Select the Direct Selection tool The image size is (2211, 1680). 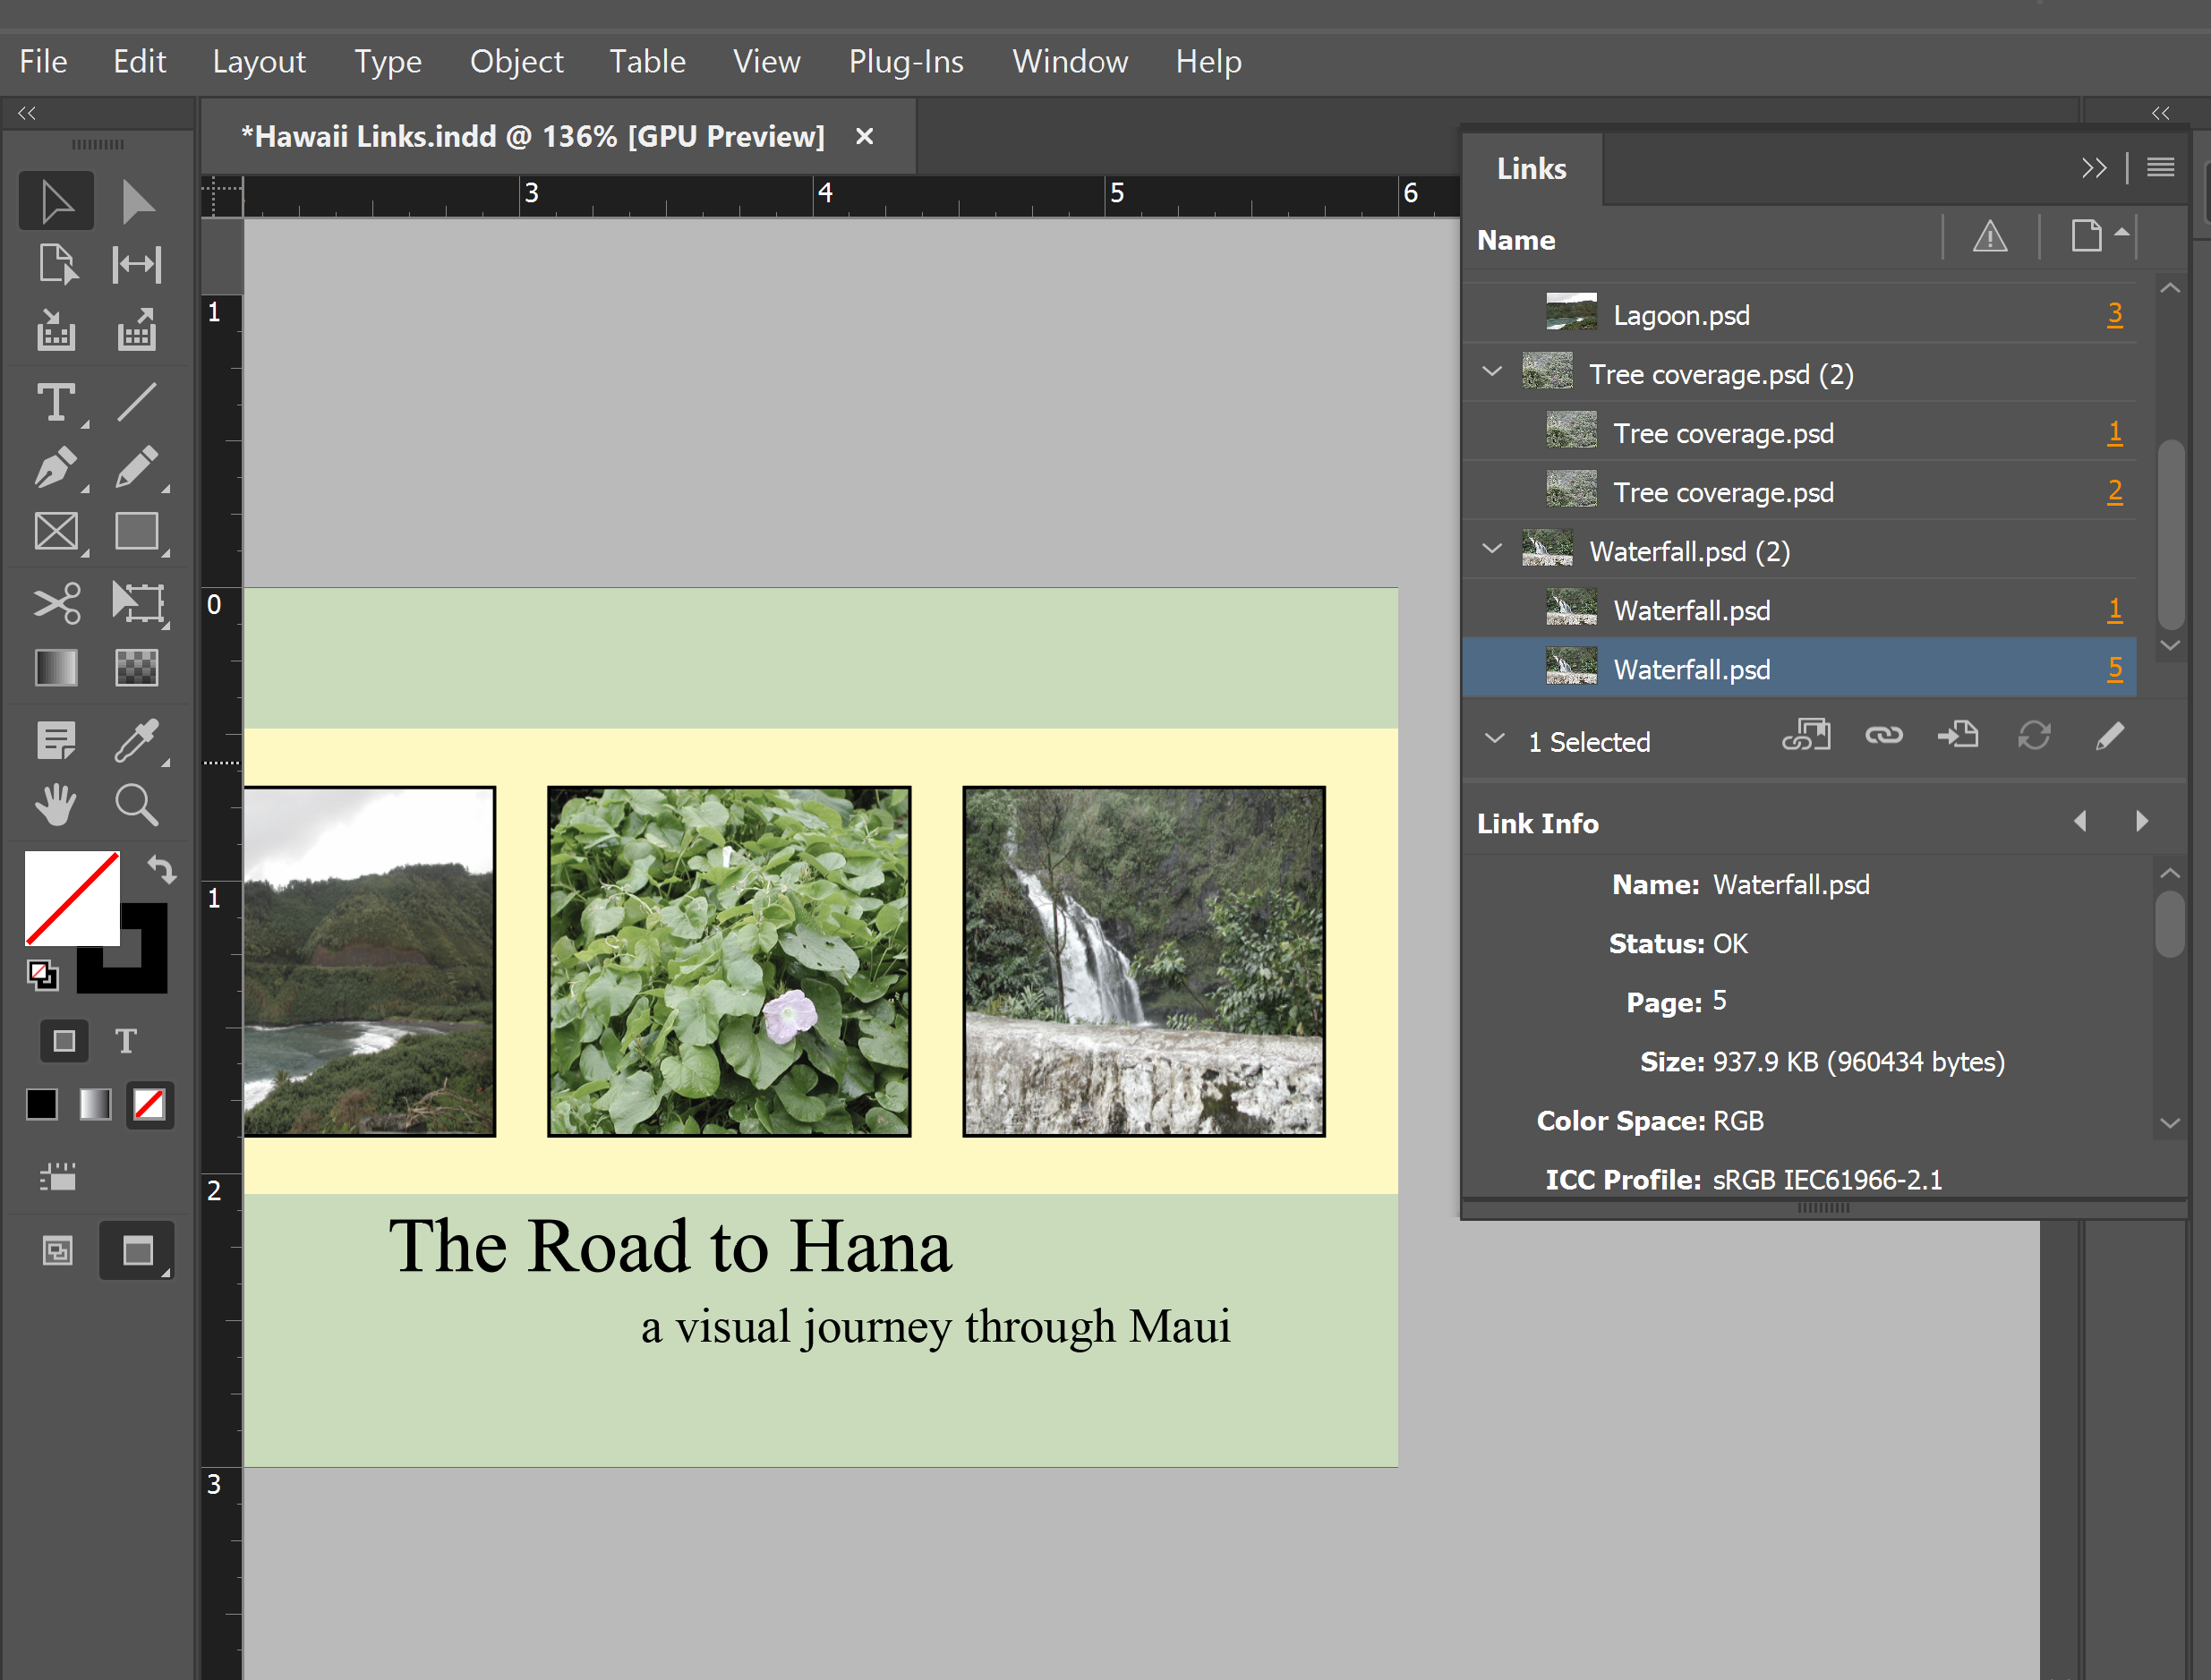point(137,201)
